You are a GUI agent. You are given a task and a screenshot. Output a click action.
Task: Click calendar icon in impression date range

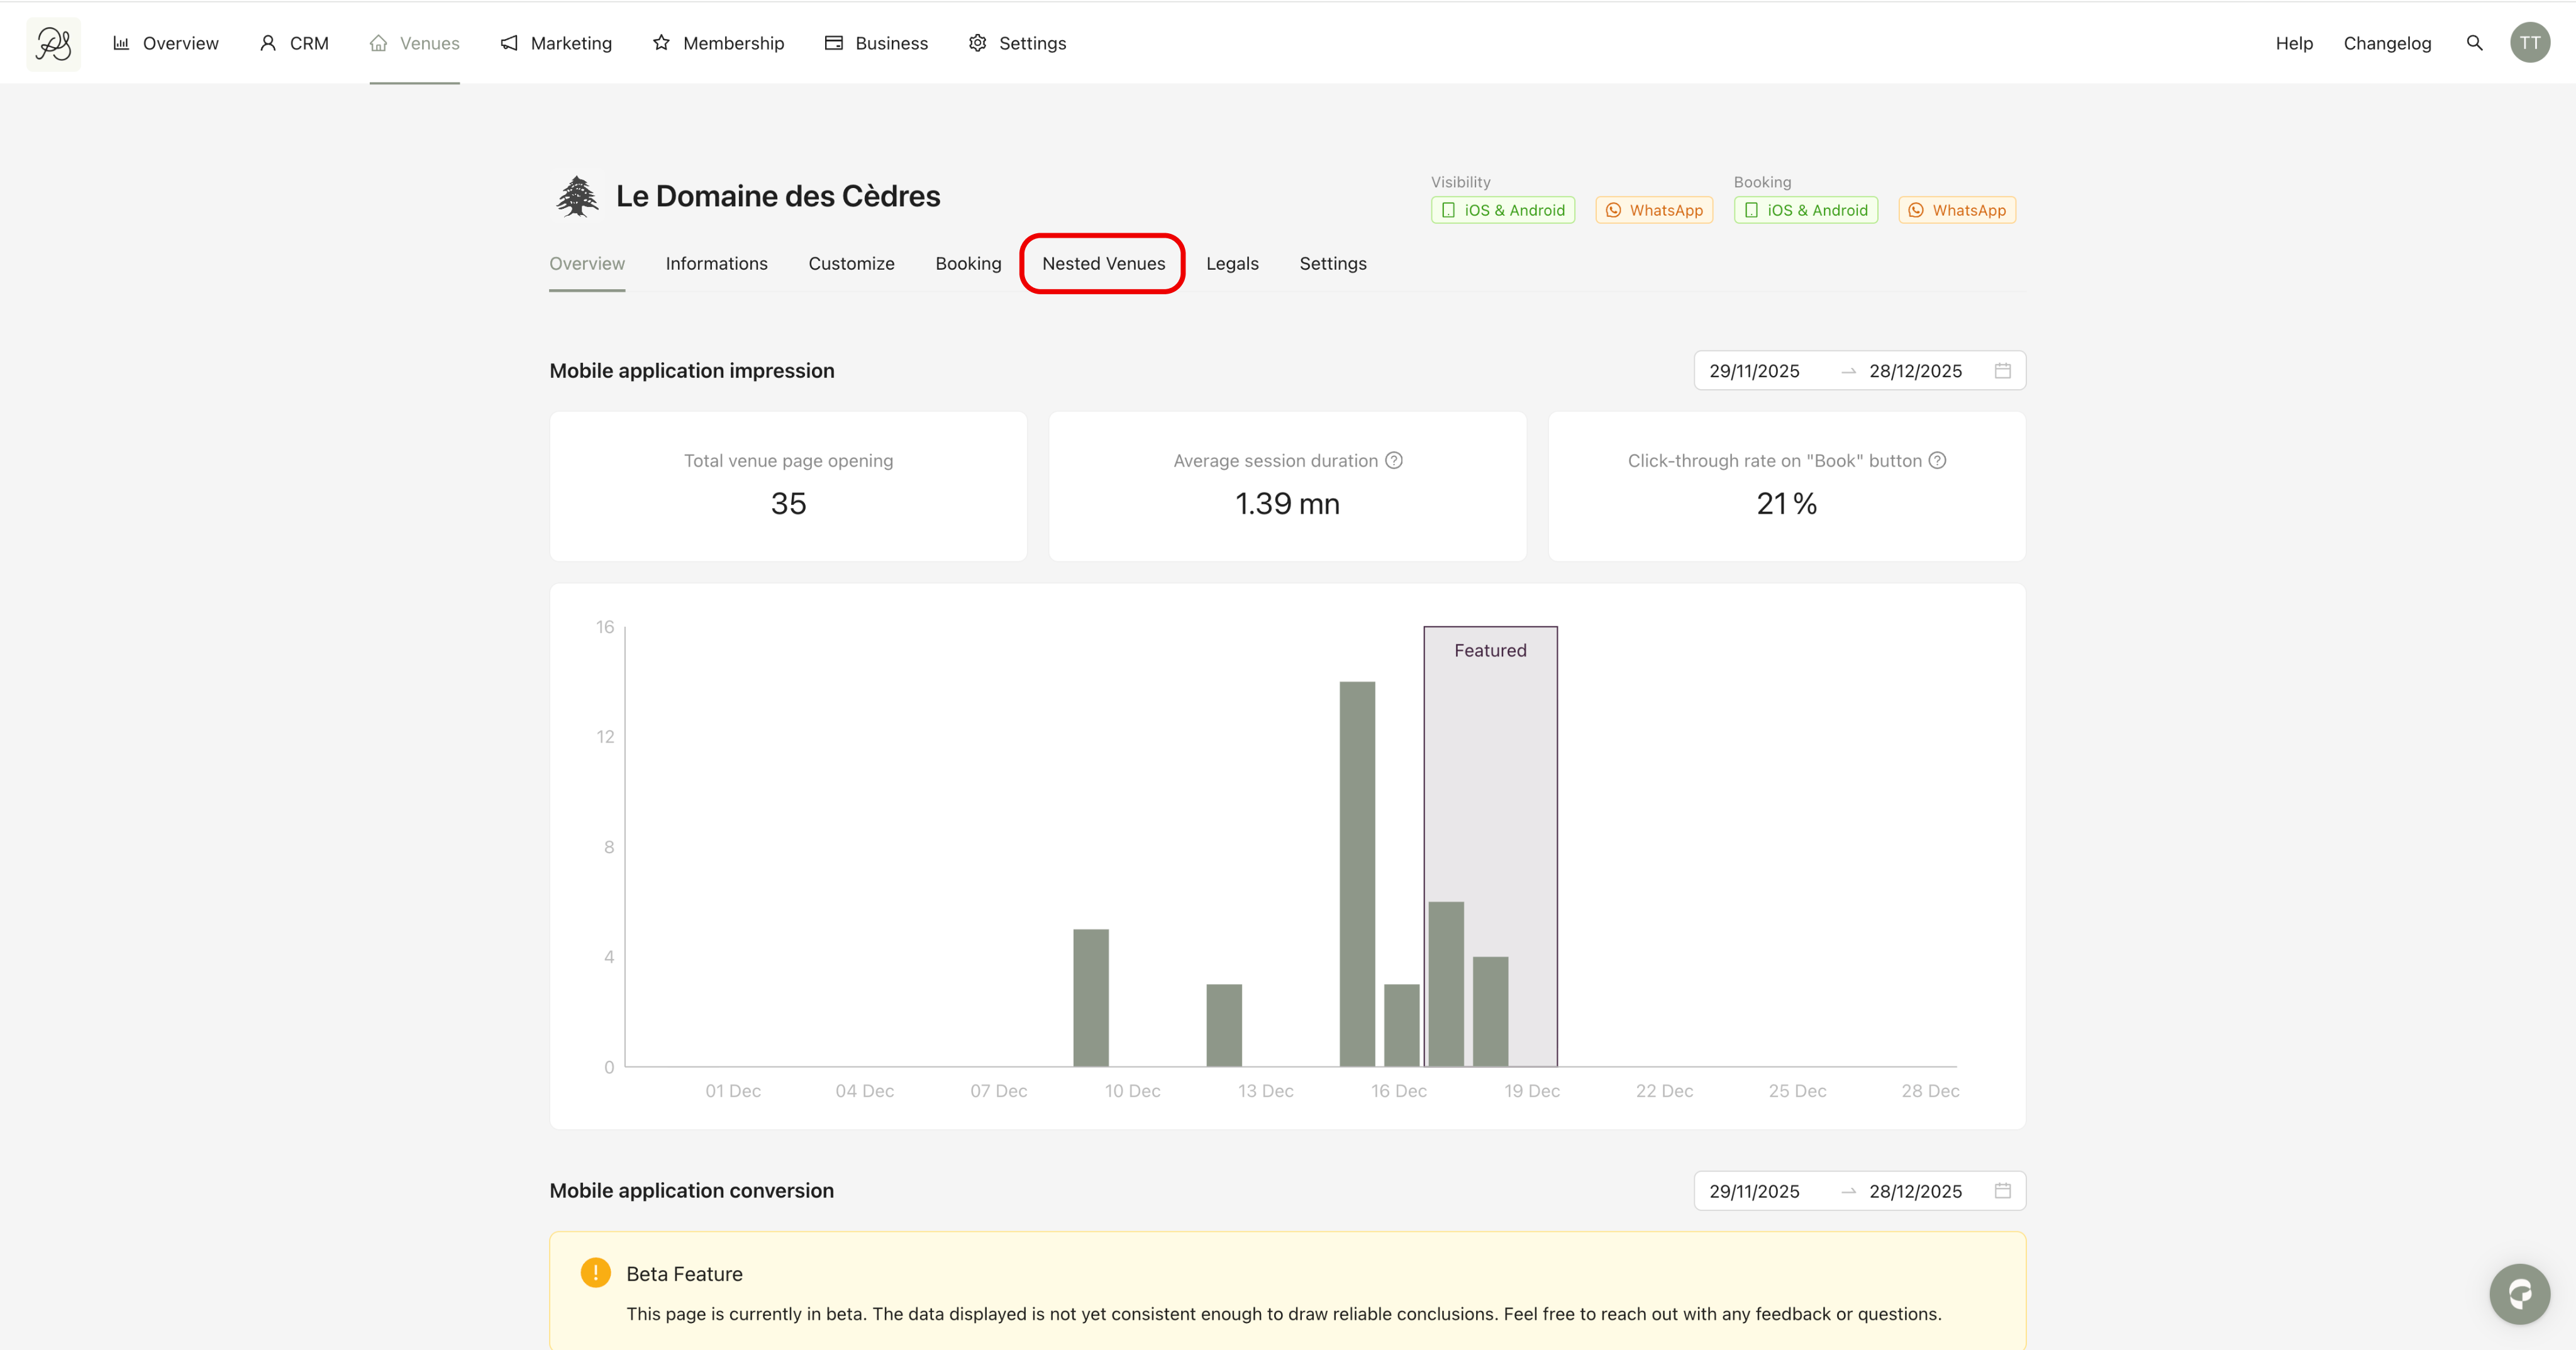(2002, 371)
